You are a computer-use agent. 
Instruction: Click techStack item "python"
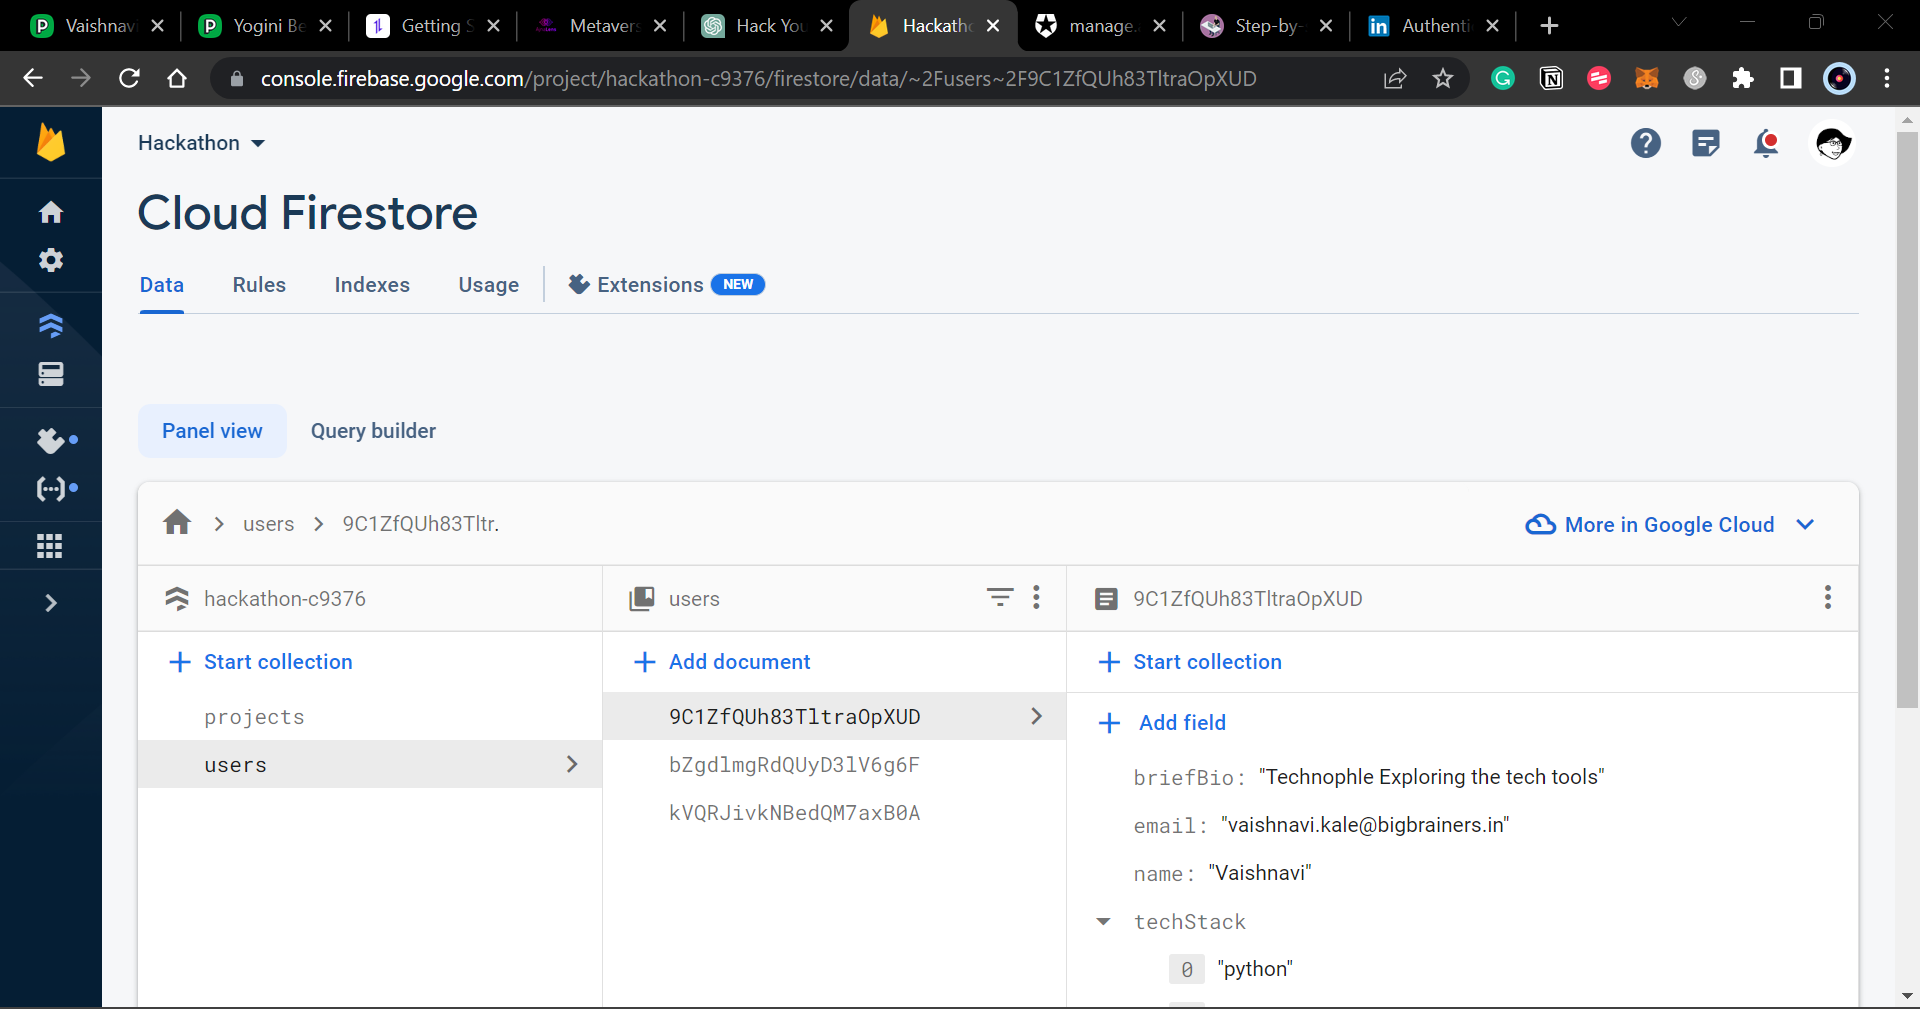coord(1254,969)
